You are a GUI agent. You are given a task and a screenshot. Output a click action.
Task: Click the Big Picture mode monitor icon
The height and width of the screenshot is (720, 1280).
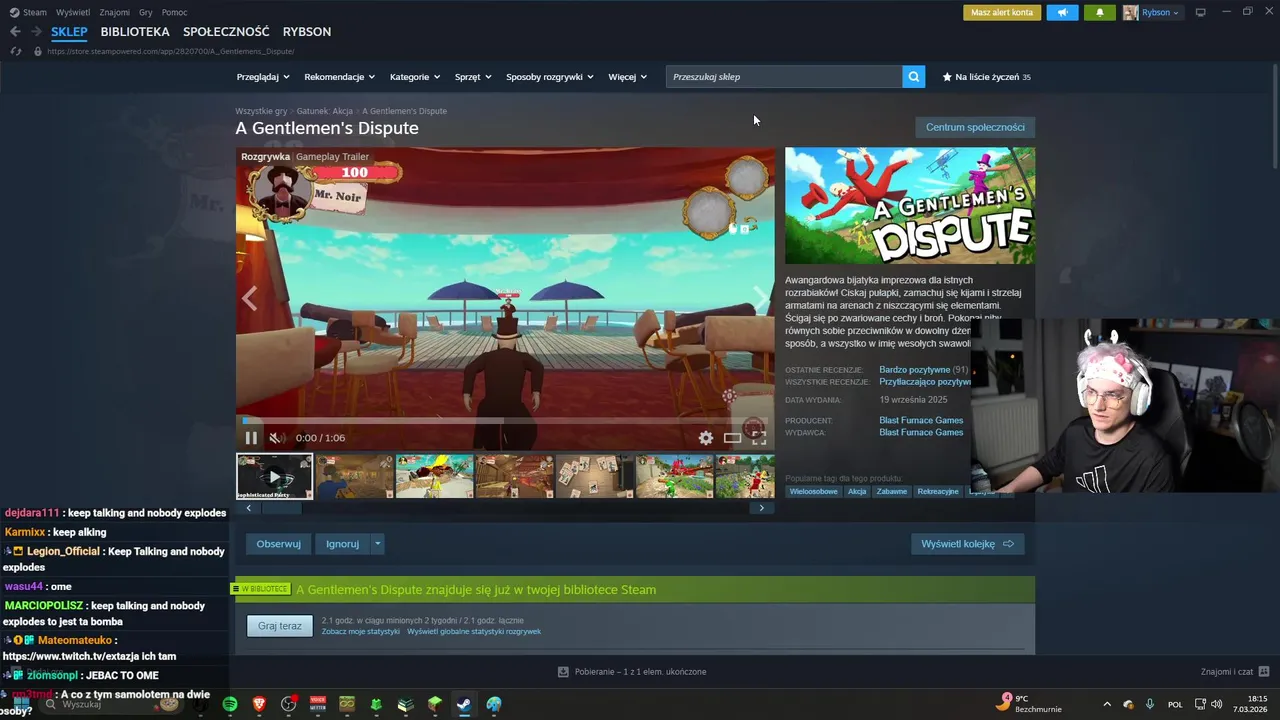[x=1201, y=12]
